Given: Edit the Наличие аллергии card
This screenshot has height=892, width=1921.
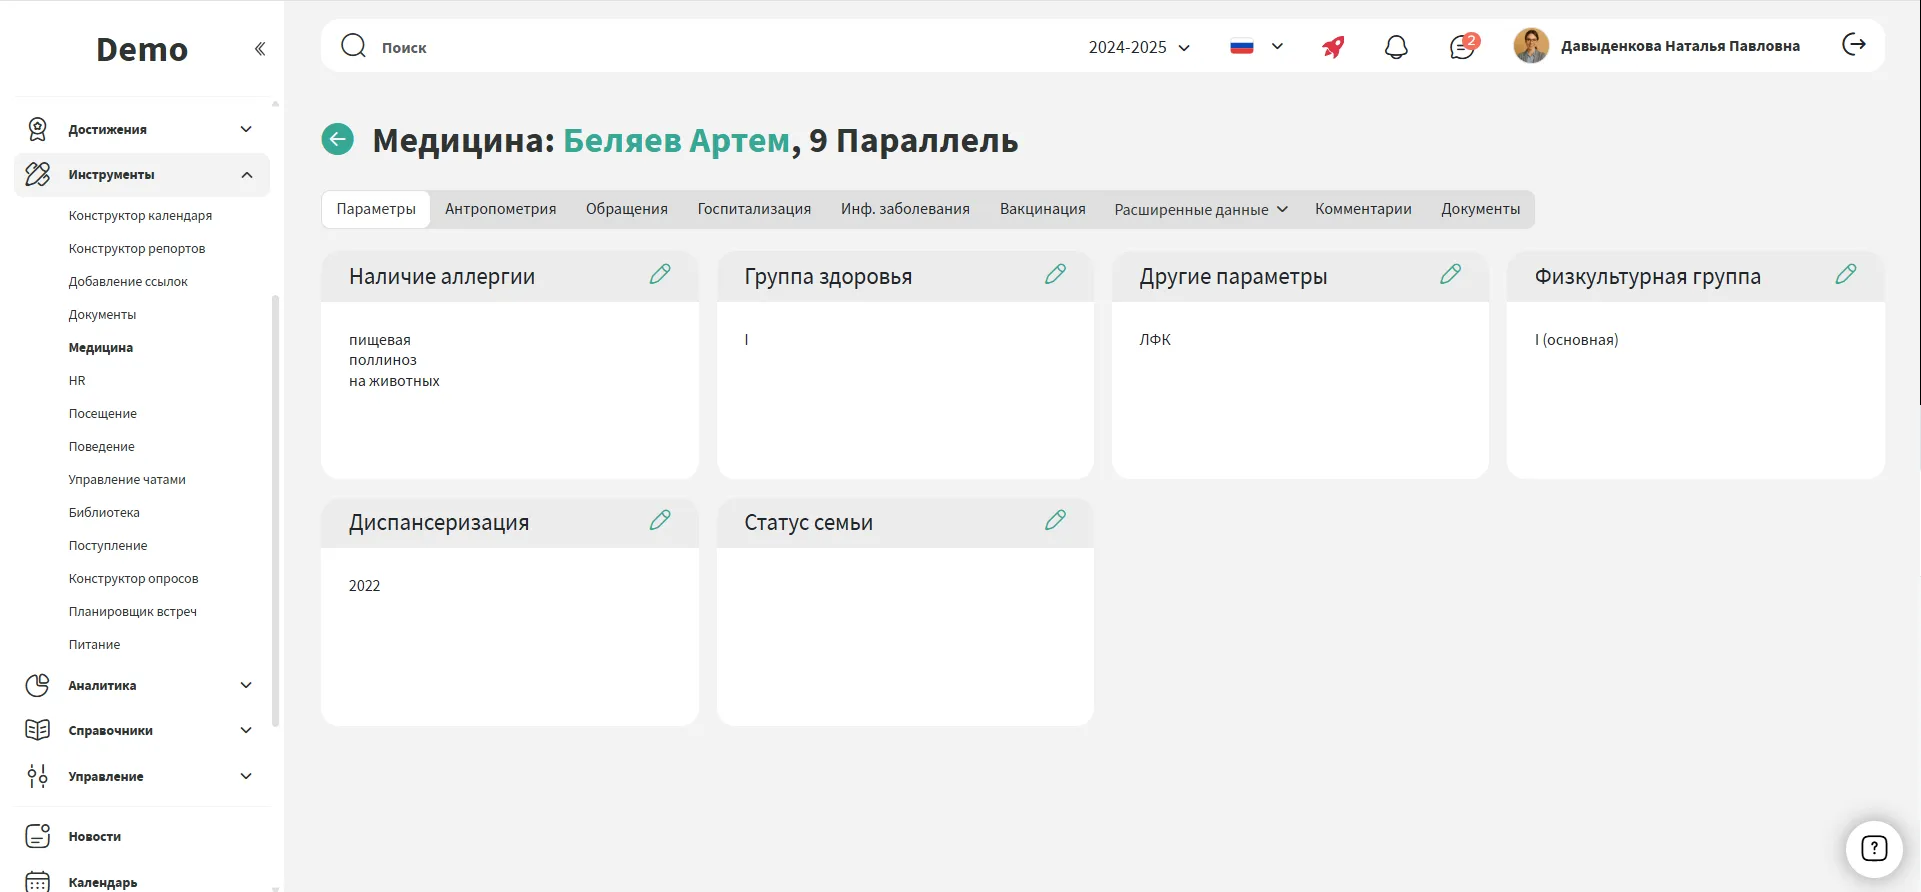Looking at the screenshot, I should 660,274.
